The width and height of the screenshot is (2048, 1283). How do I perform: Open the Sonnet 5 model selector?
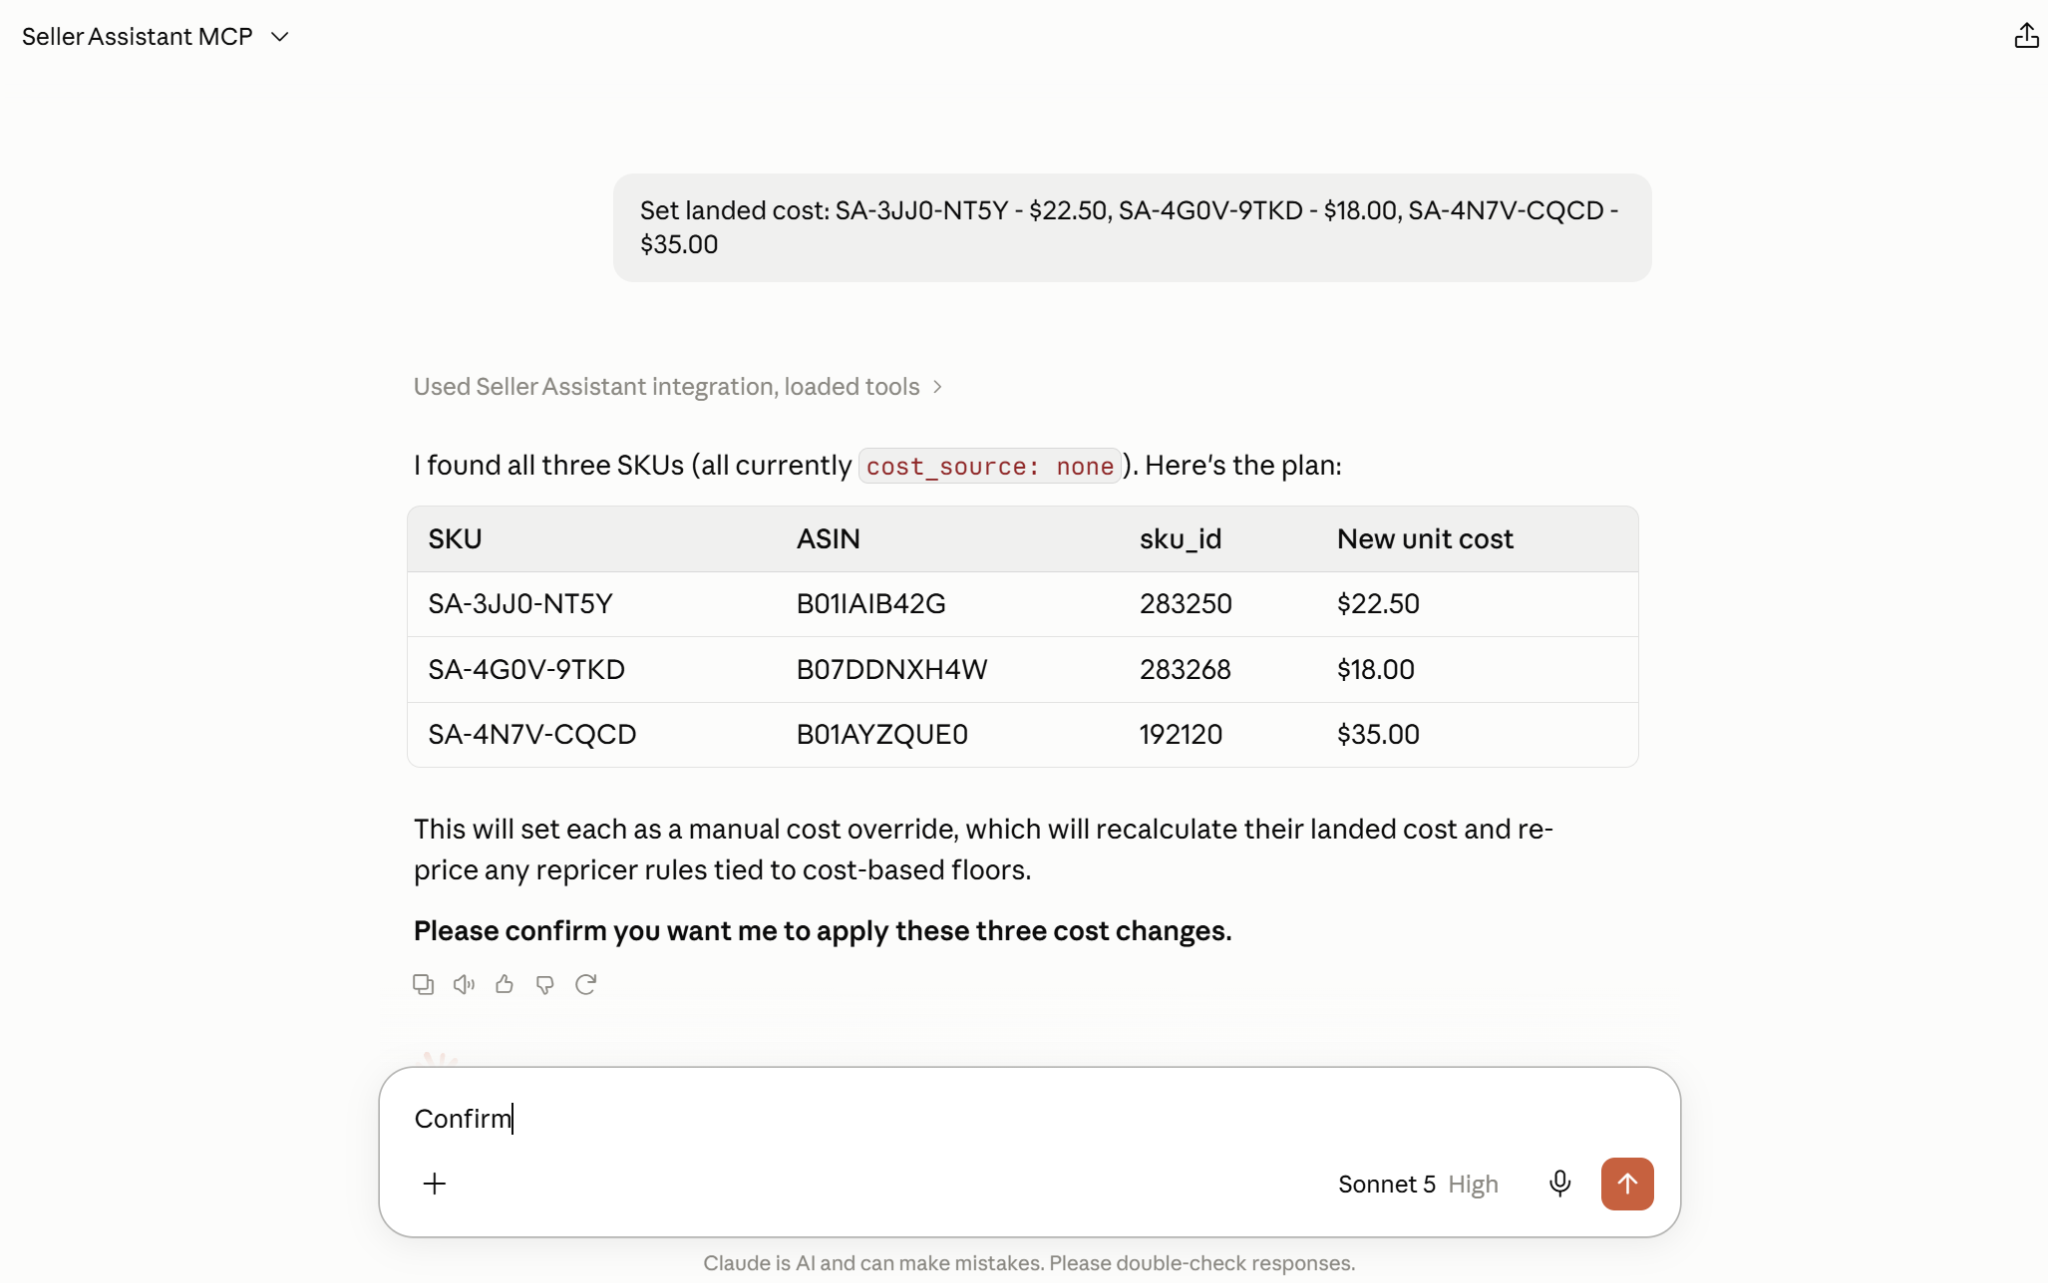click(x=1386, y=1184)
